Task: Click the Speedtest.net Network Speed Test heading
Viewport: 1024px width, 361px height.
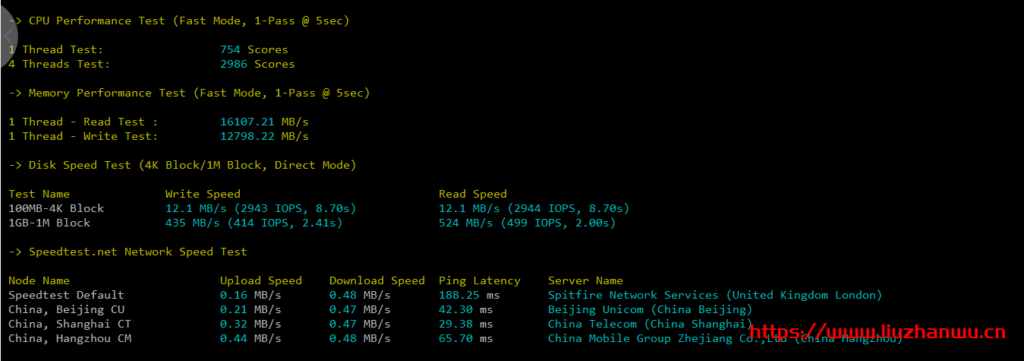Action: pyautogui.click(x=128, y=251)
